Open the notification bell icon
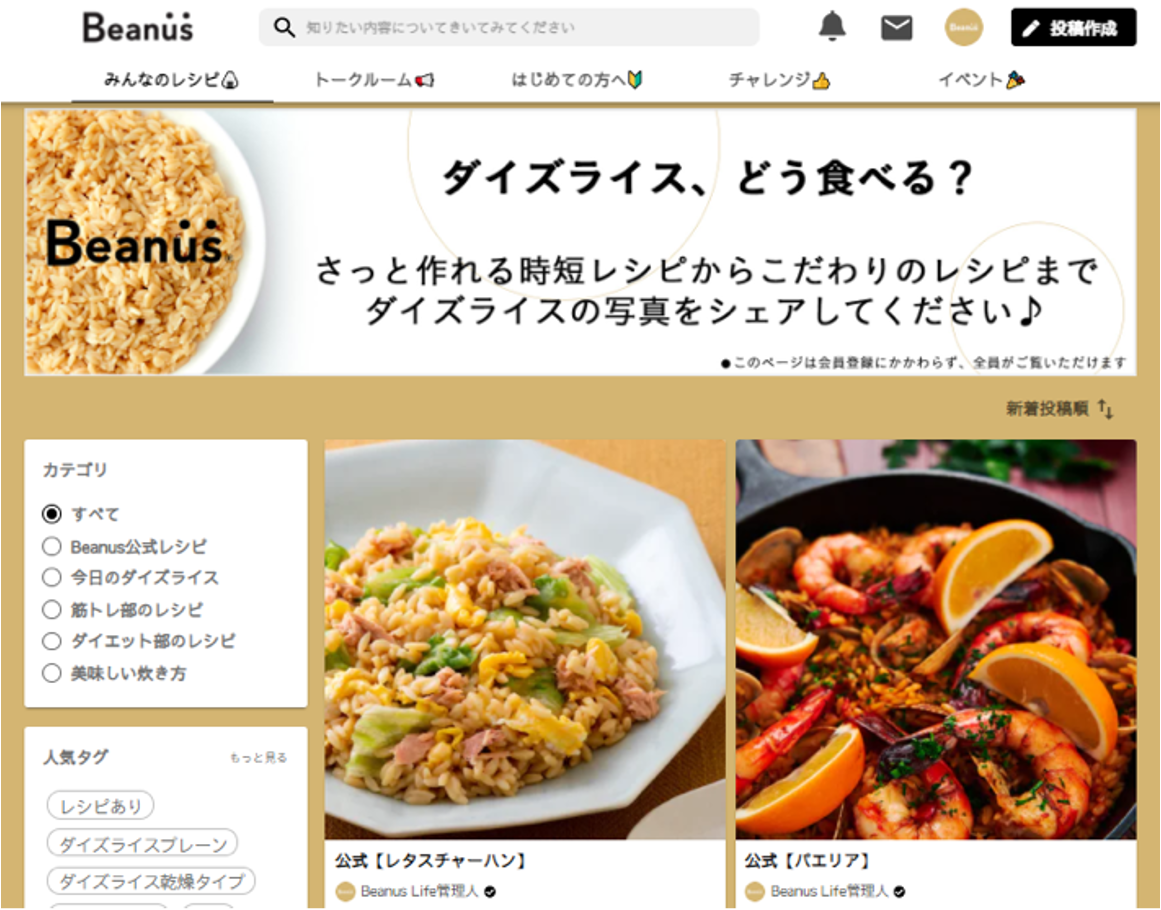Screen dimensions: 1161x910 (832, 27)
